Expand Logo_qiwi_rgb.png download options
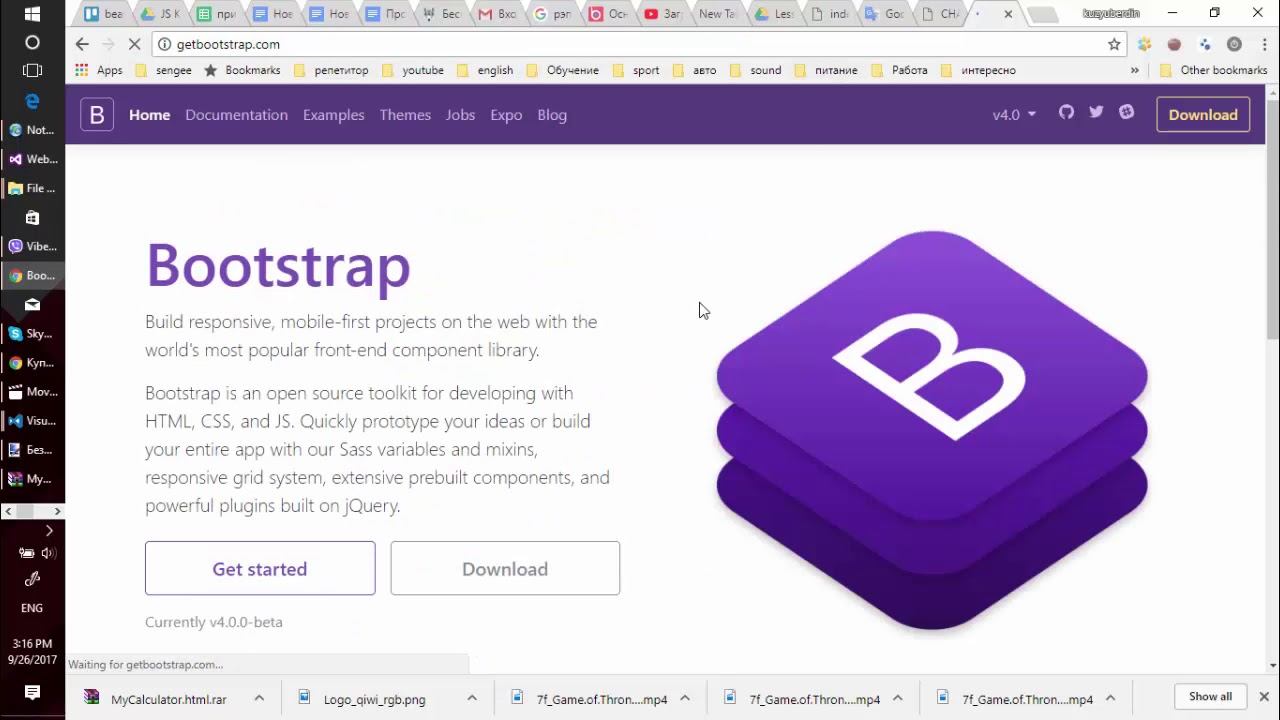 click(x=472, y=698)
